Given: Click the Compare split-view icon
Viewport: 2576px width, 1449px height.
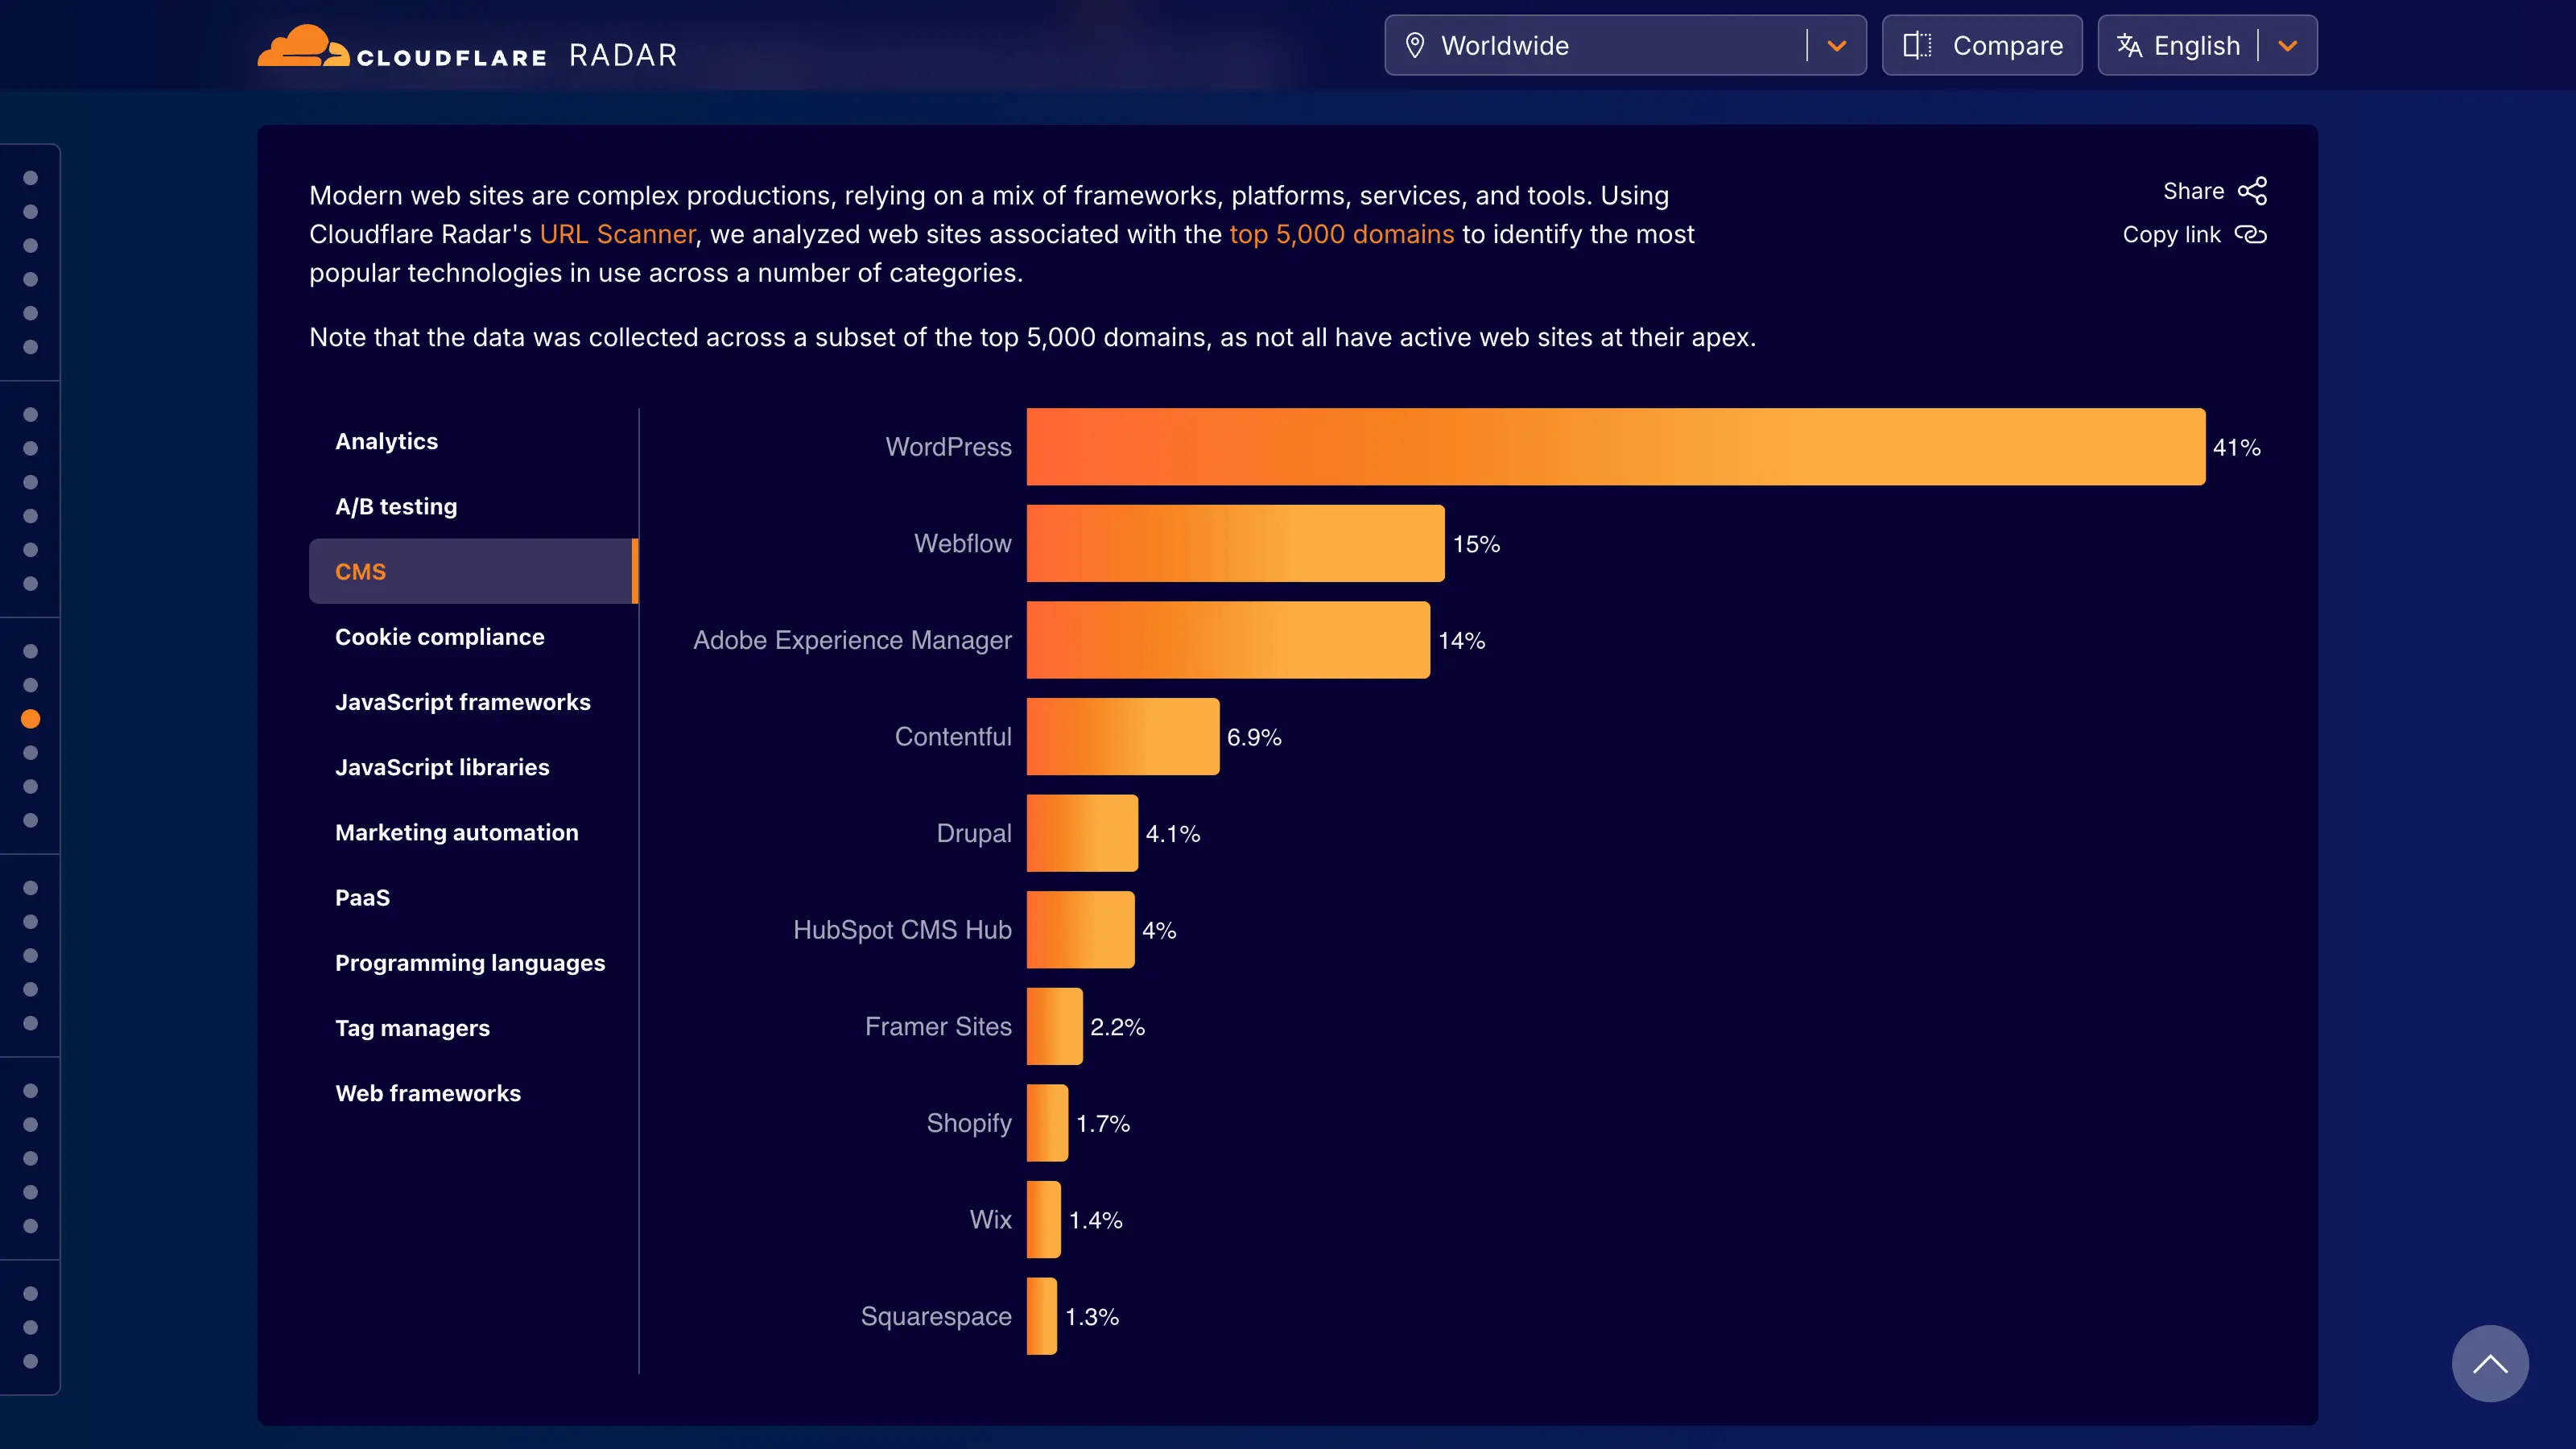Looking at the screenshot, I should [1917, 45].
